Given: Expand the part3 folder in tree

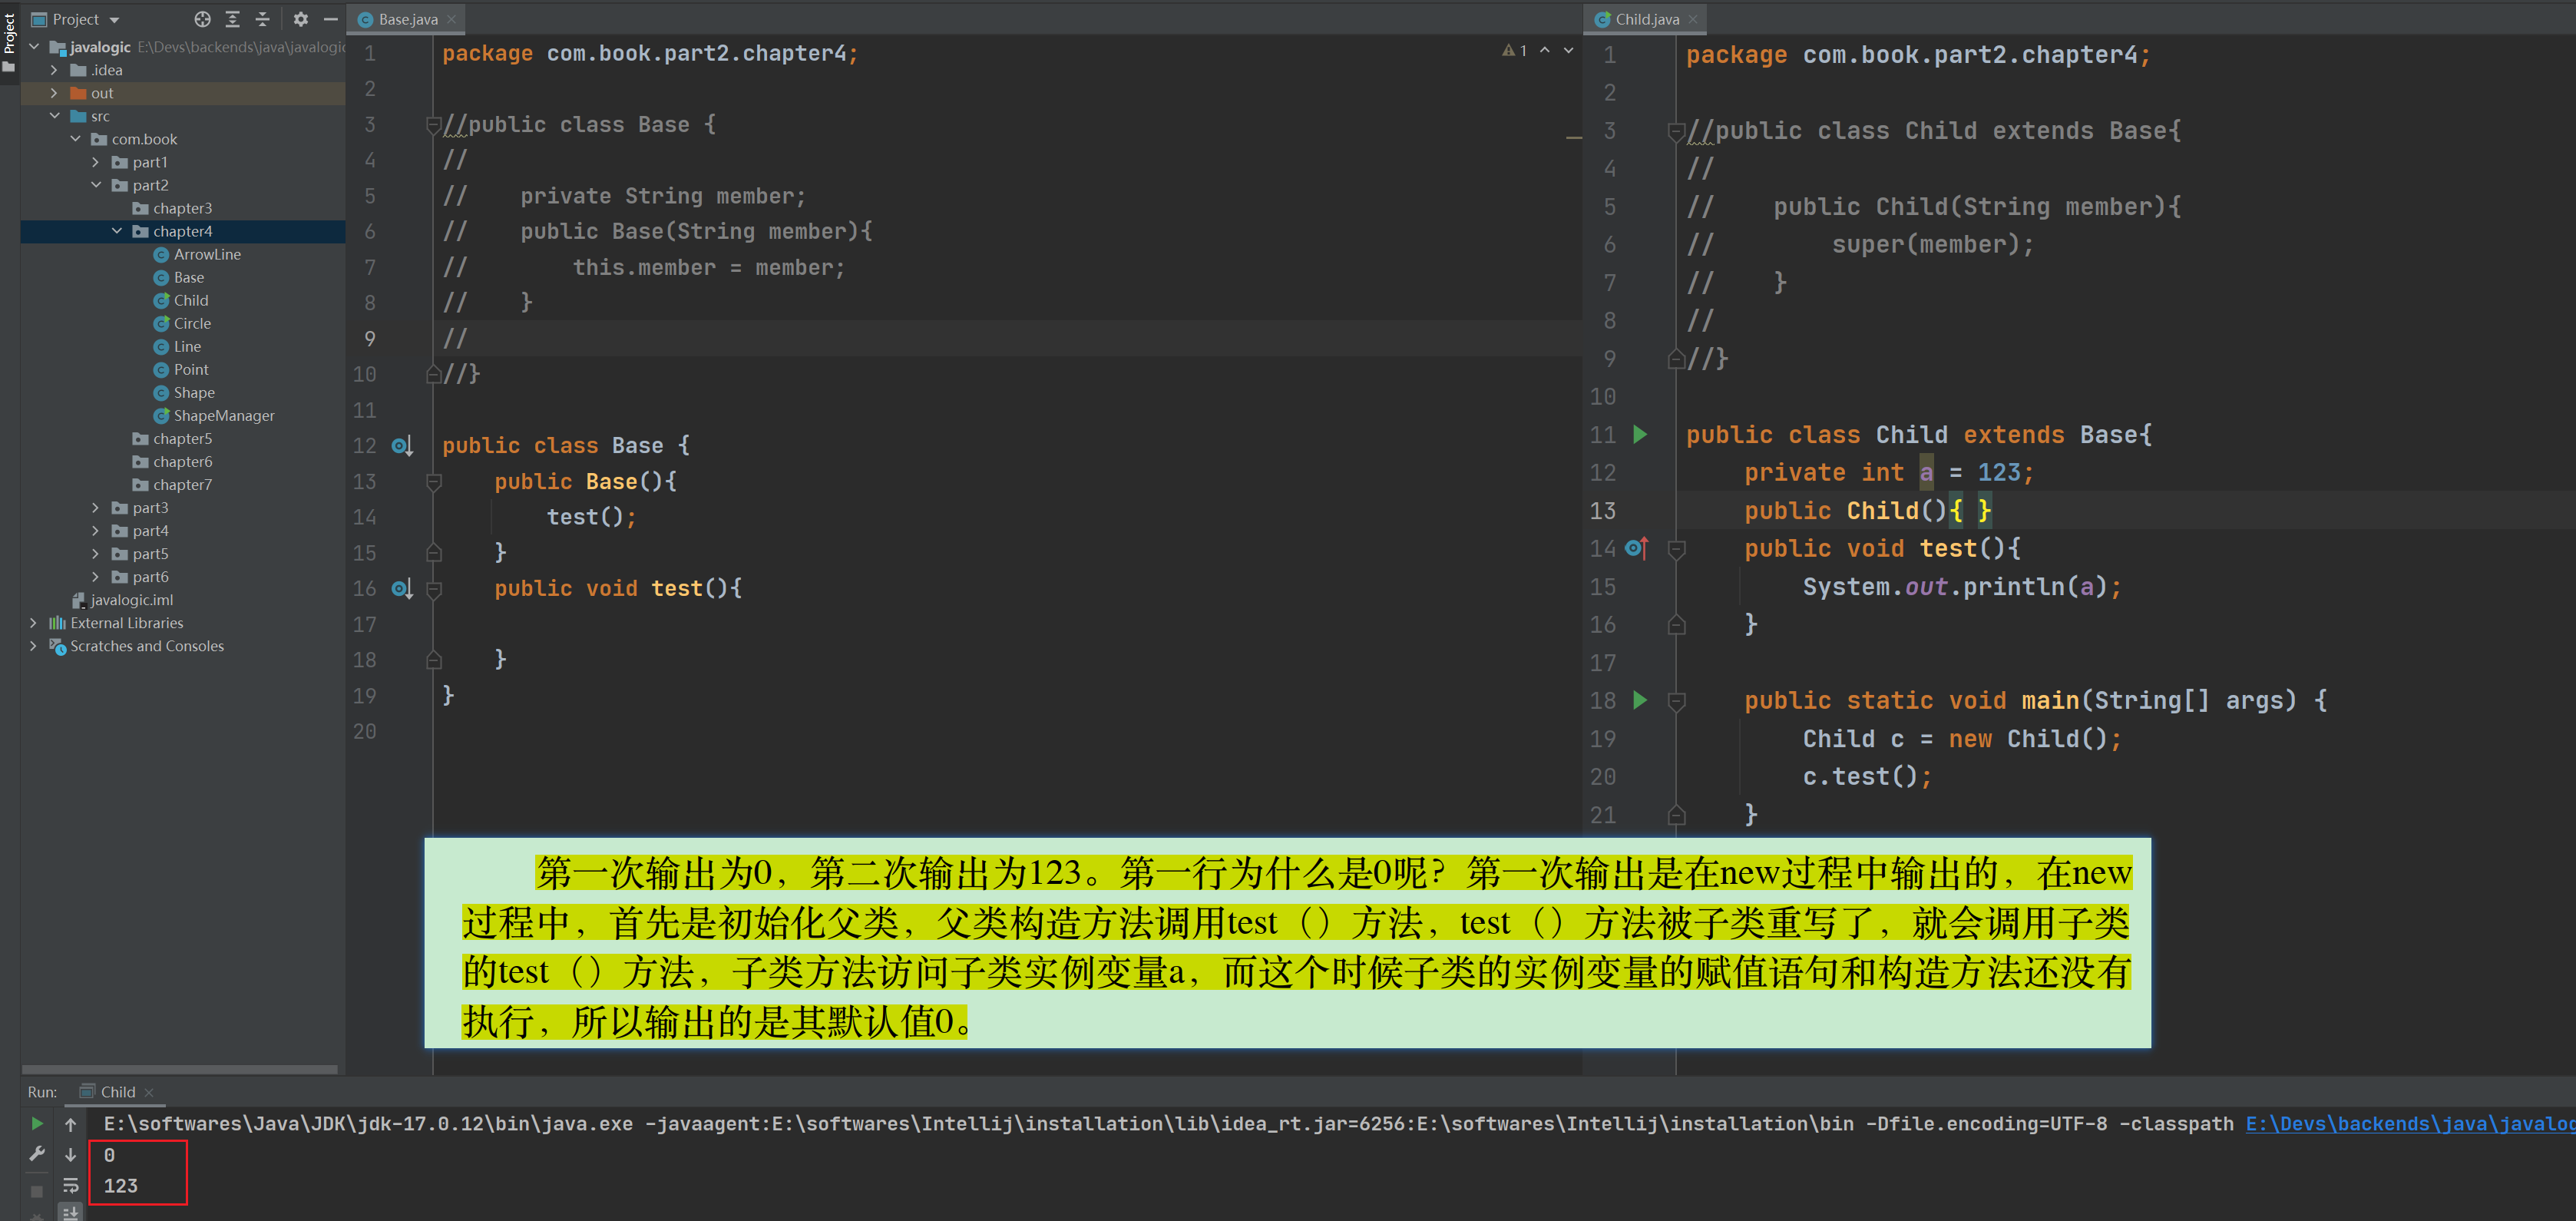Looking at the screenshot, I should coord(96,508).
